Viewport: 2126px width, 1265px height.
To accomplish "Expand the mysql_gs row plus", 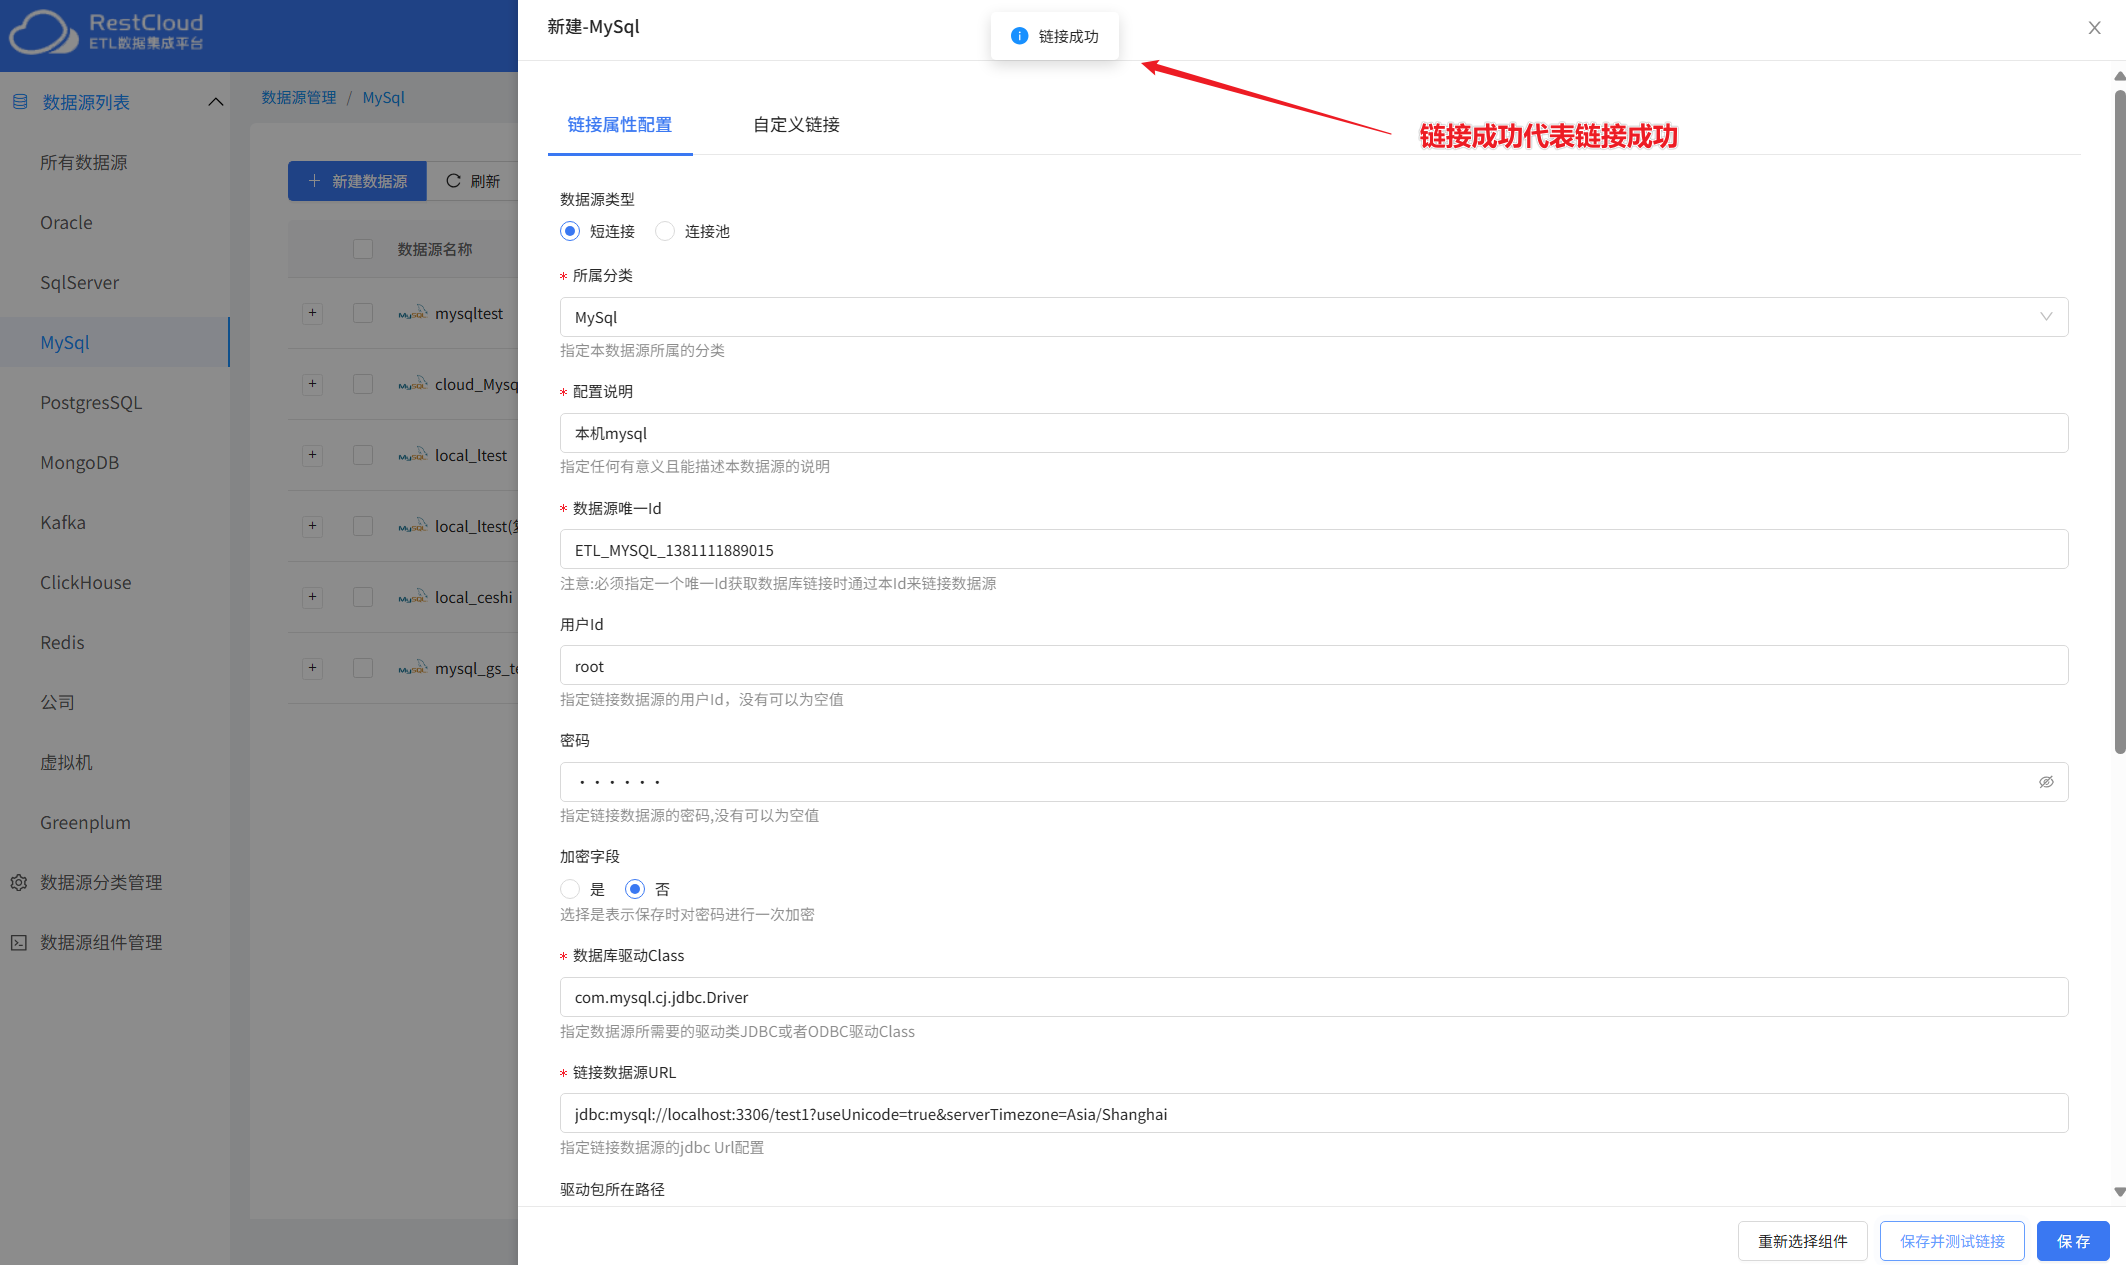I will [x=313, y=668].
